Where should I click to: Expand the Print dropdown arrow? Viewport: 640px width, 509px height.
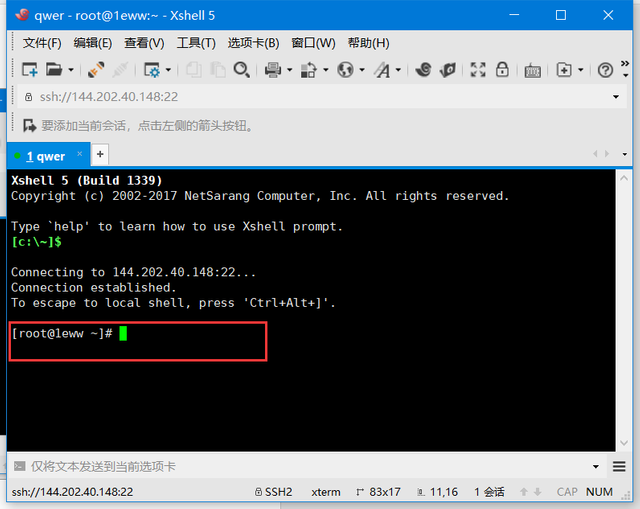[290, 70]
